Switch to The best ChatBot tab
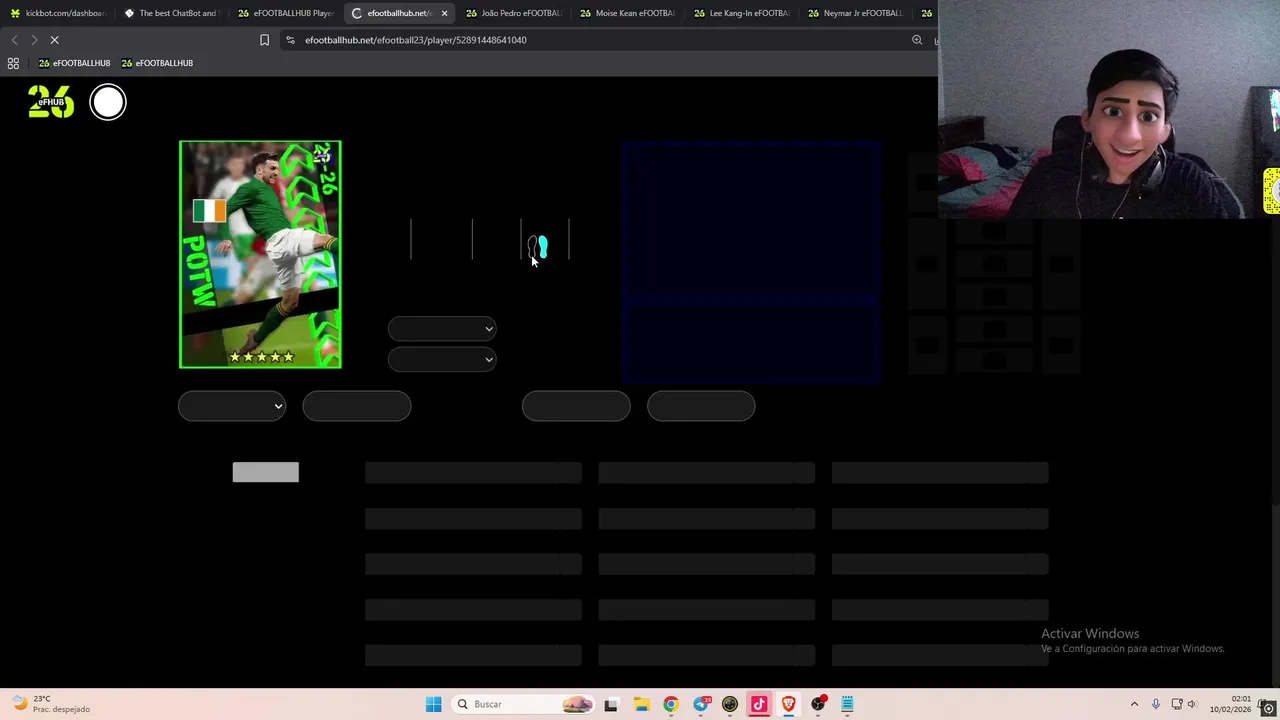This screenshot has width=1280, height=720. (172, 13)
